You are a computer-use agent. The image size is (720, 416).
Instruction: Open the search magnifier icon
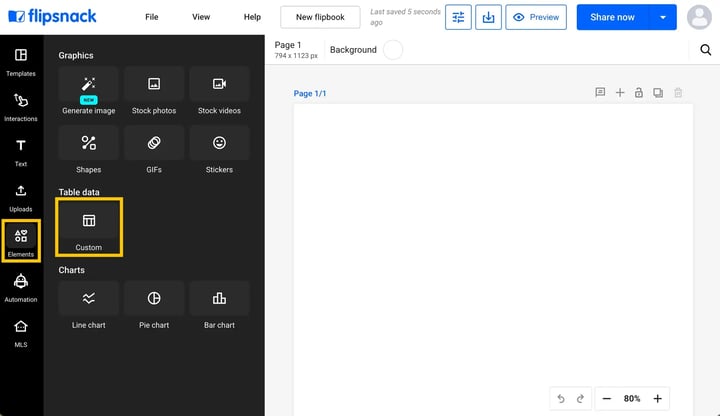[706, 50]
